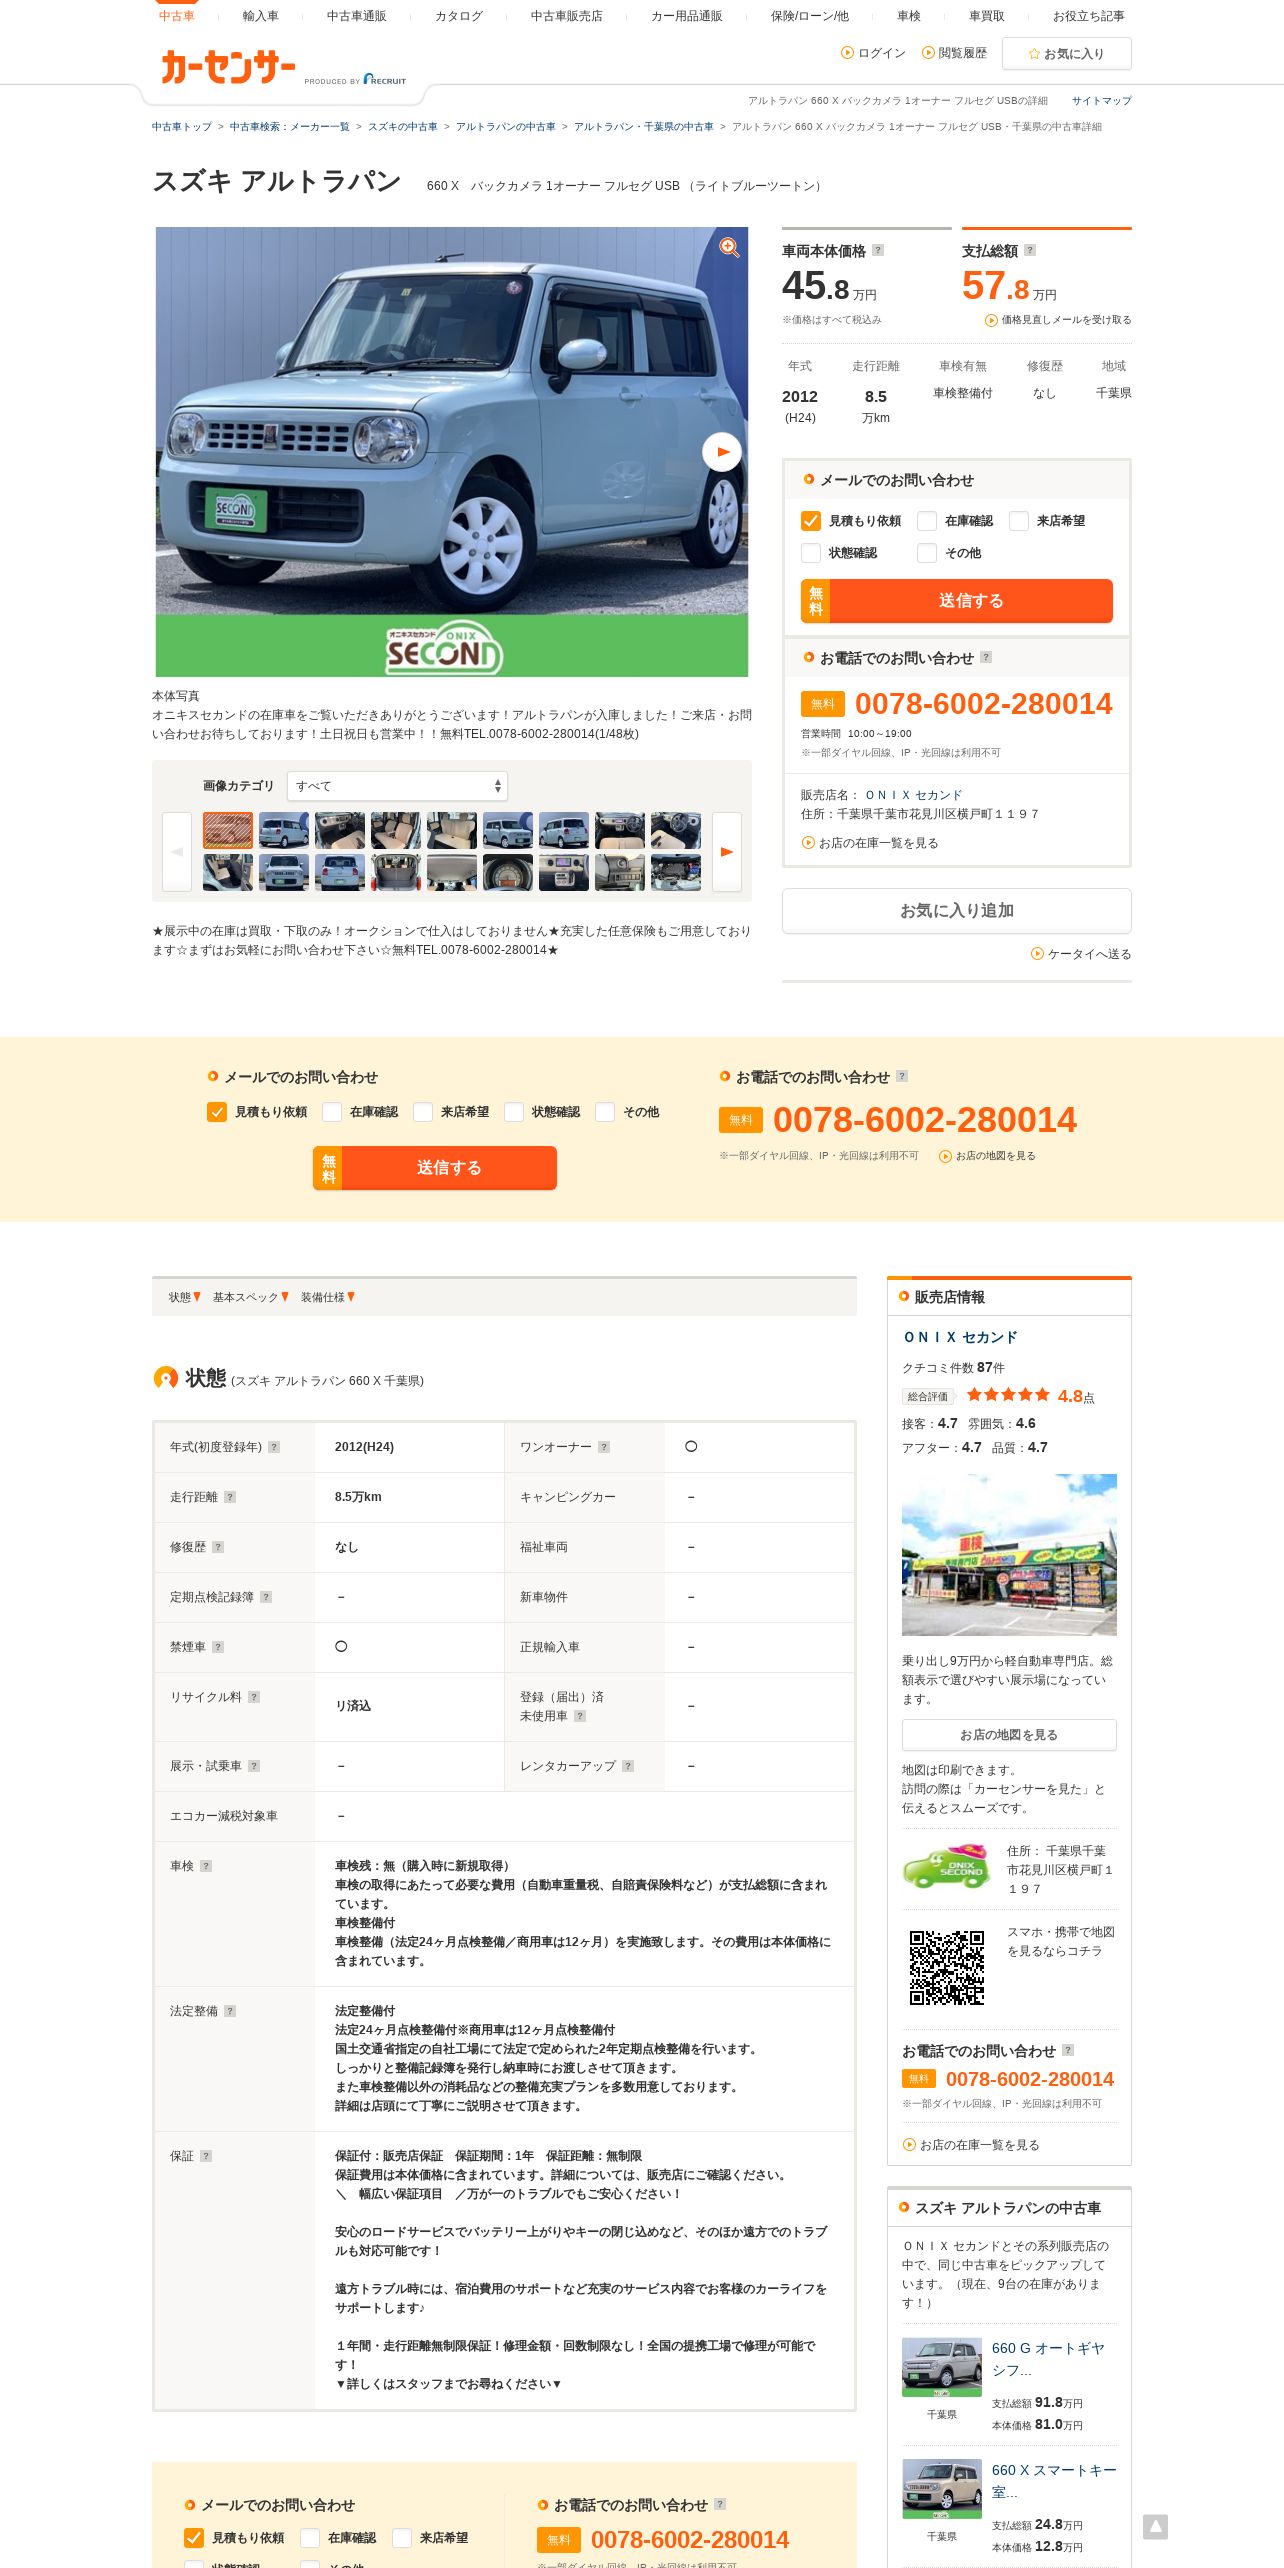This screenshot has height=2568, width=1284.
Task: Open the 輸入車 top navigation tab
Action: pos(260,16)
